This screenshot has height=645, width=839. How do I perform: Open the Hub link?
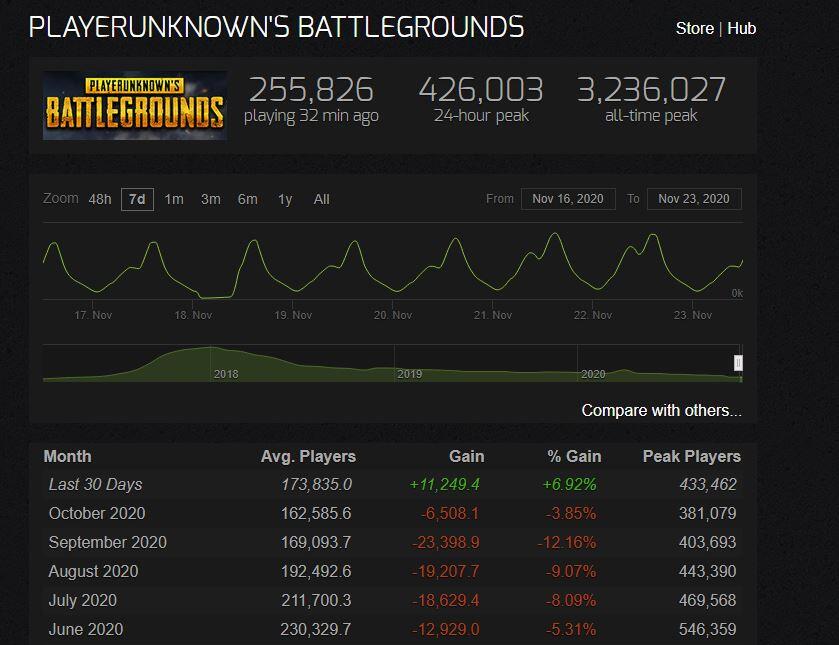(x=741, y=28)
